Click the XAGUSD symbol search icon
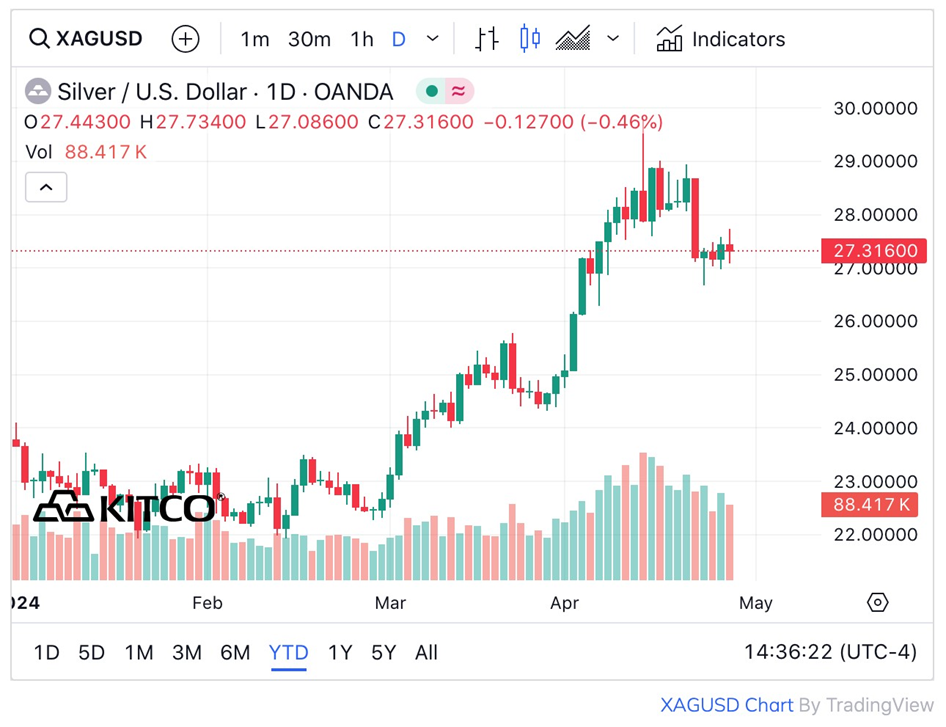The height and width of the screenshot is (727, 946). coord(39,40)
